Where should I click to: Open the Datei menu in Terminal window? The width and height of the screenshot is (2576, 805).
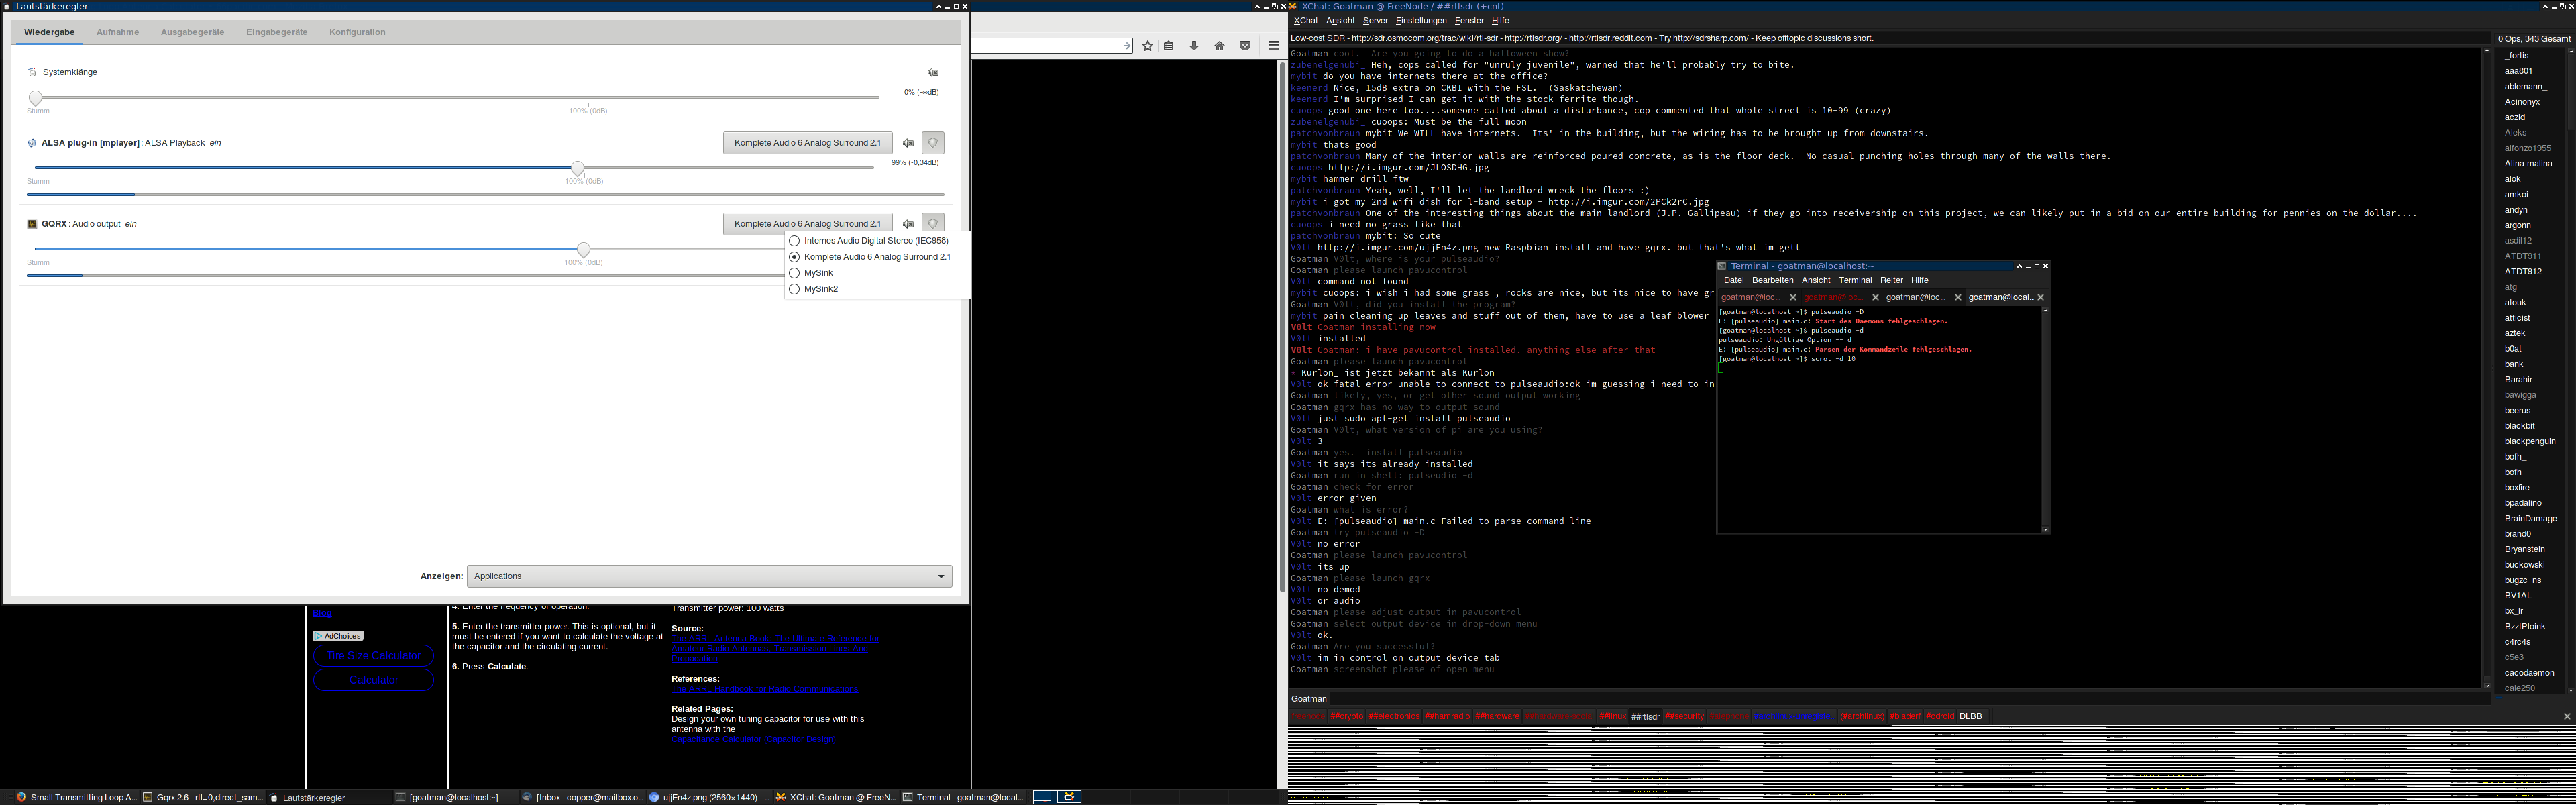(x=1734, y=281)
